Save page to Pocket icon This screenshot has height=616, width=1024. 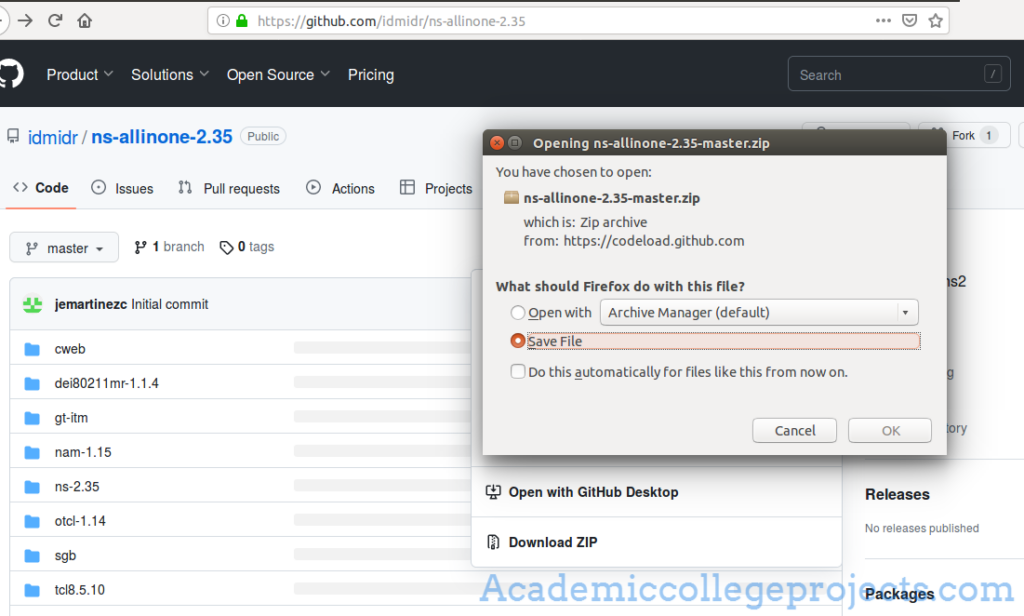click(909, 21)
